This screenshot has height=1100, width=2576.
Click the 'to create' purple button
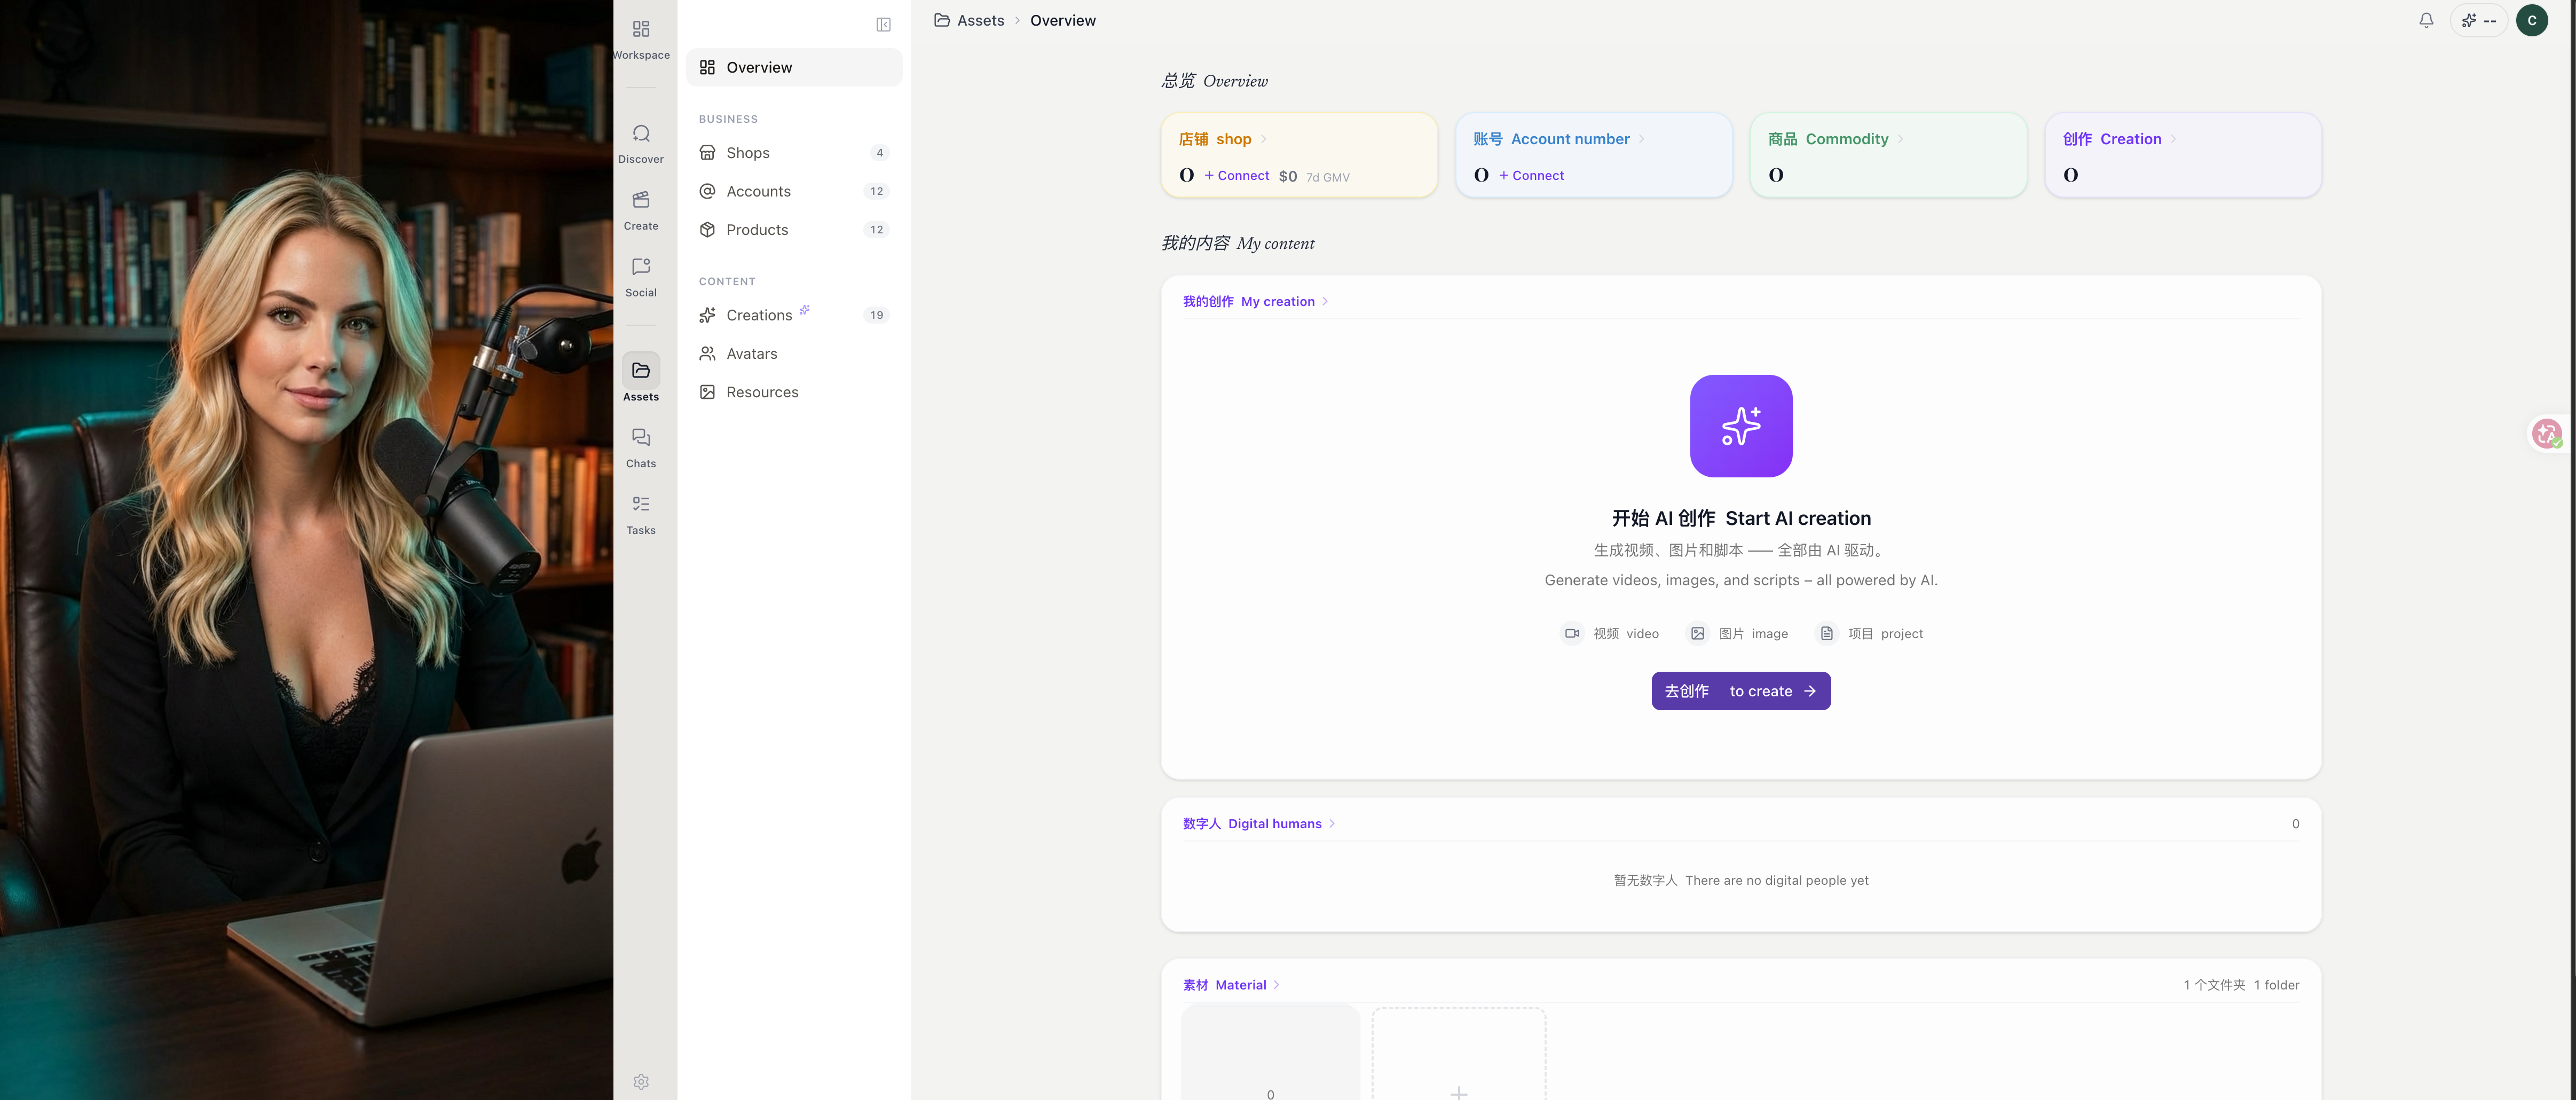(x=1740, y=691)
